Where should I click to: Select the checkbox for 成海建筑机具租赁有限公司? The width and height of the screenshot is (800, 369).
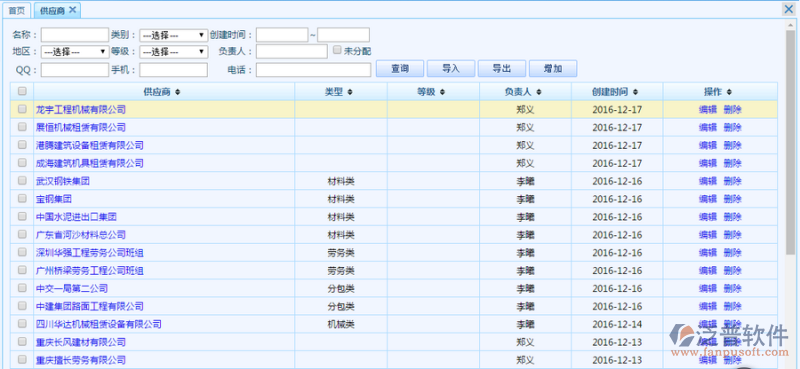pos(22,162)
